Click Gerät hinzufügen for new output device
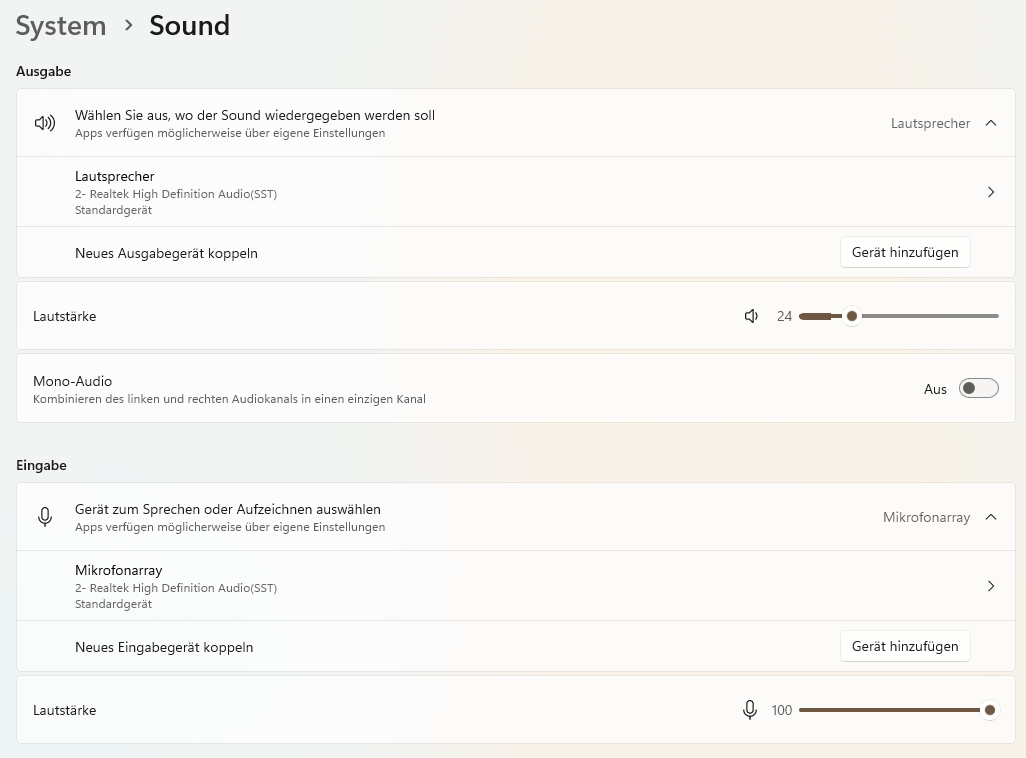 tap(905, 253)
